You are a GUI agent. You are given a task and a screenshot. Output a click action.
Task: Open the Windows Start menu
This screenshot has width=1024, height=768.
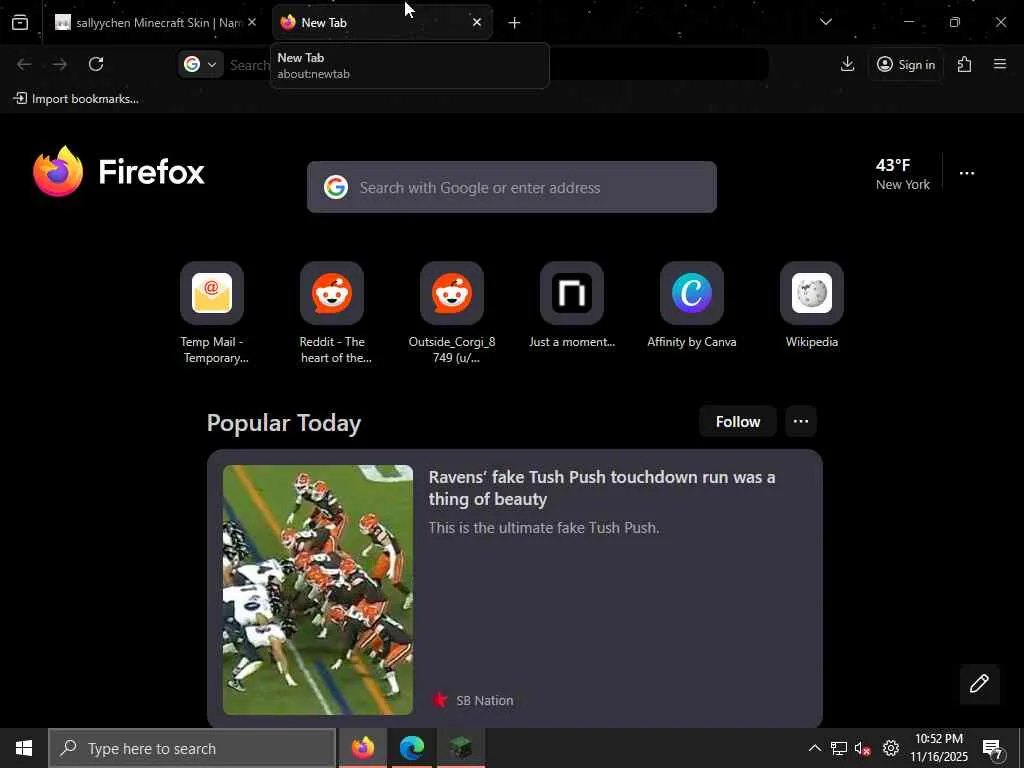[x=24, y=748]
